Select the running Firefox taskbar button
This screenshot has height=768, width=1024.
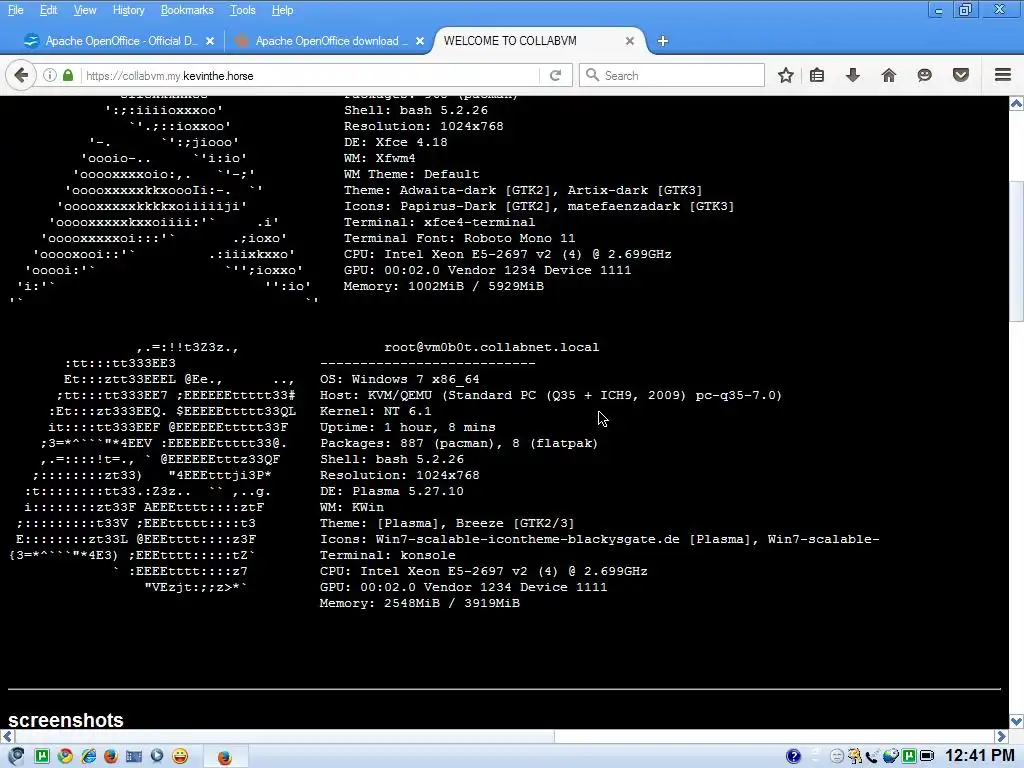225,757
